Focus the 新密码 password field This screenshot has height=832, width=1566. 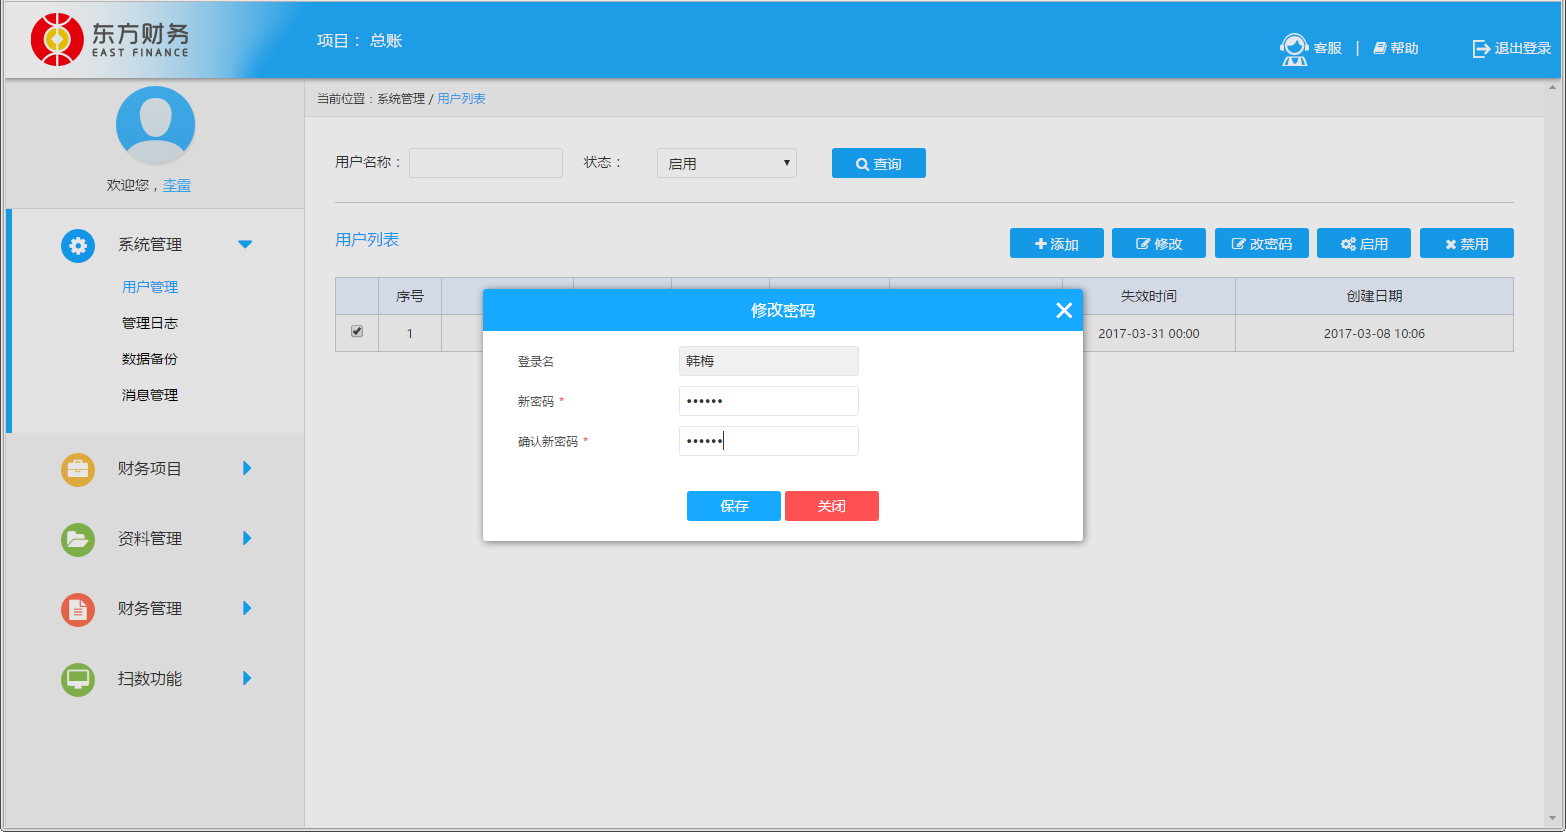click(769, 401)
